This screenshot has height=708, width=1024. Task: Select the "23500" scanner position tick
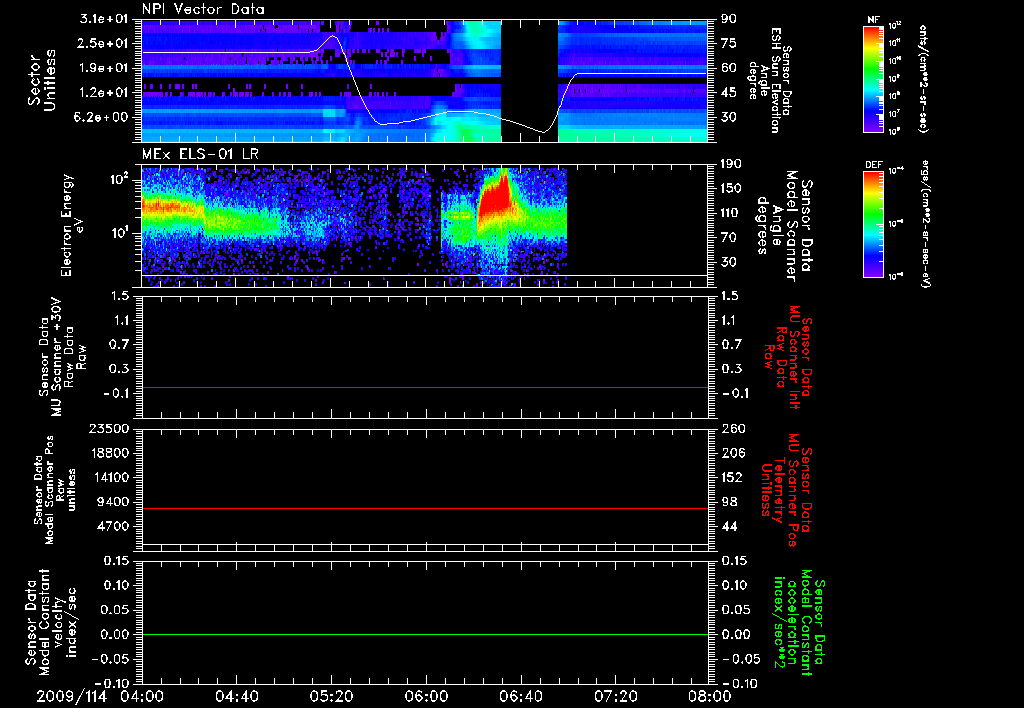coord(108,428)
